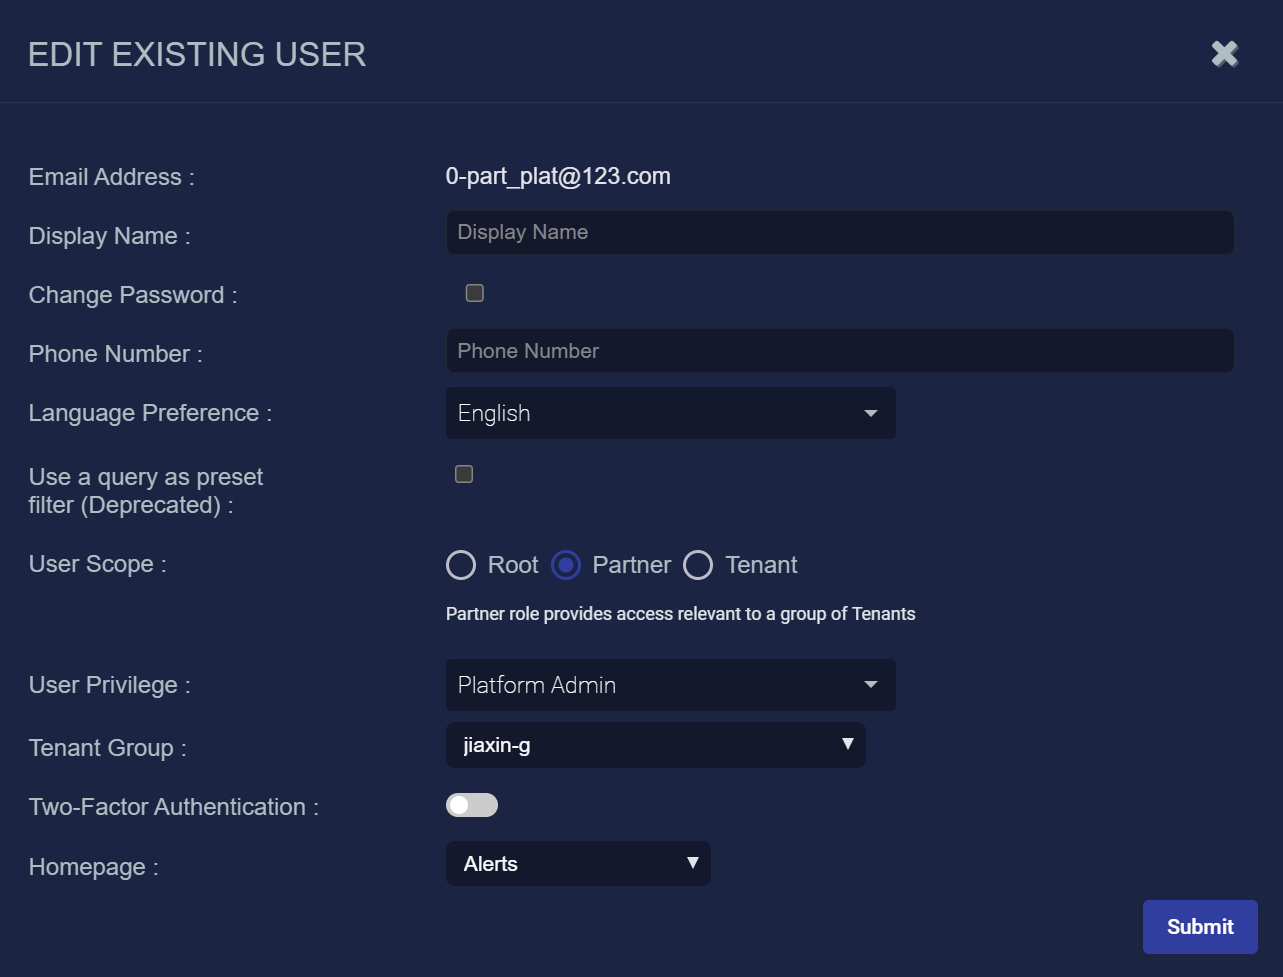Focus the Phone Number input box
The width and height of the screenshot is (1283, 977).
(839, 351)
